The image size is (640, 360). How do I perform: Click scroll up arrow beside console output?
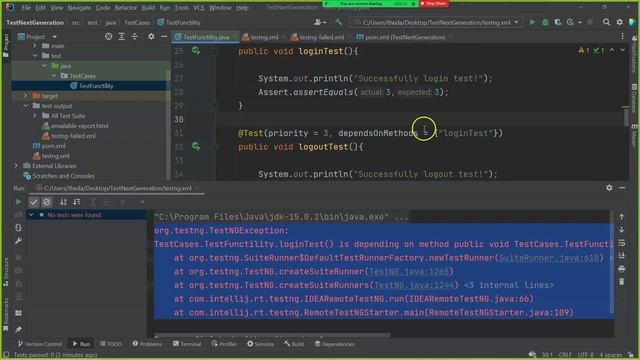point(622,217)
